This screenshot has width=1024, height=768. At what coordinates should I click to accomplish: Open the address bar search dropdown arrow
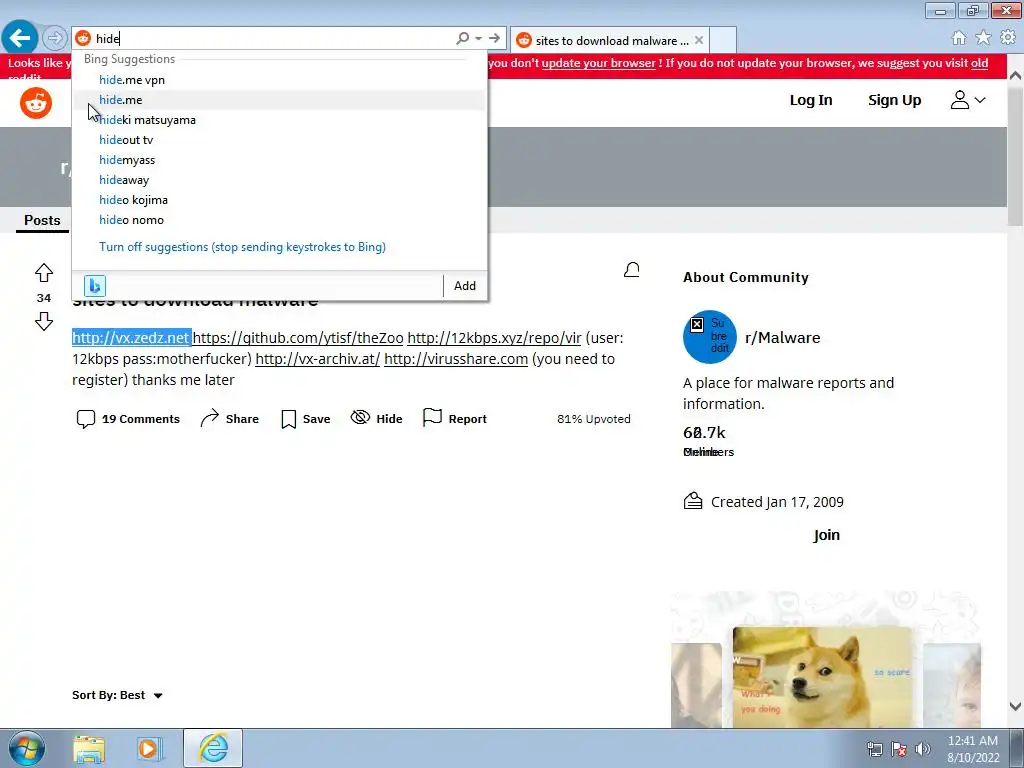click(x=479, y=39)
